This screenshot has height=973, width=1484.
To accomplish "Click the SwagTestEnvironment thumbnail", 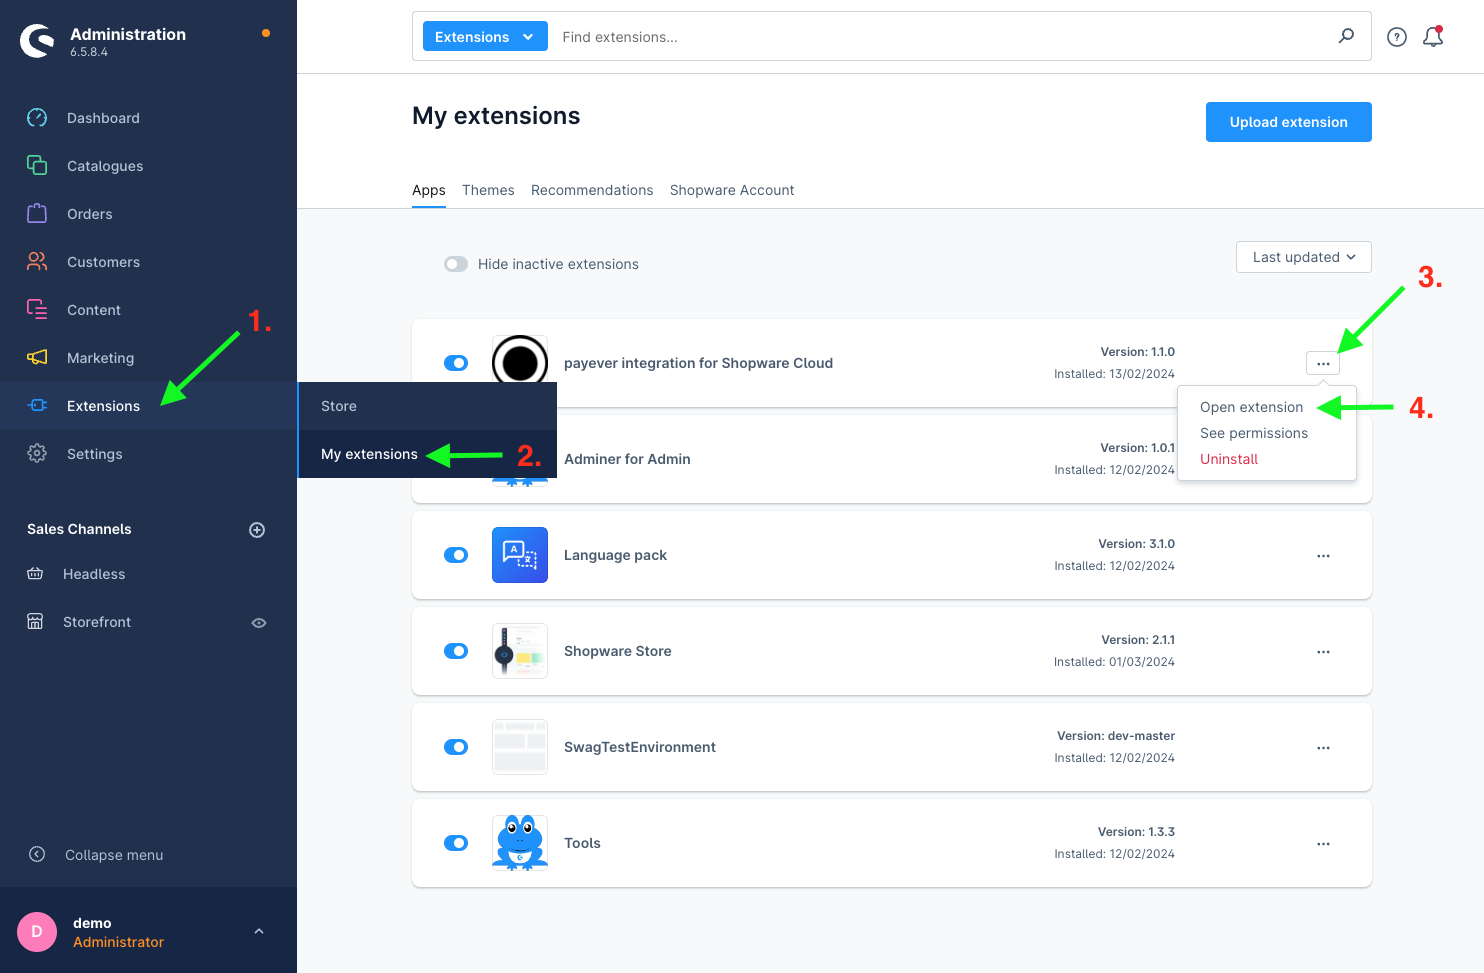I will [x=520, y=747].
